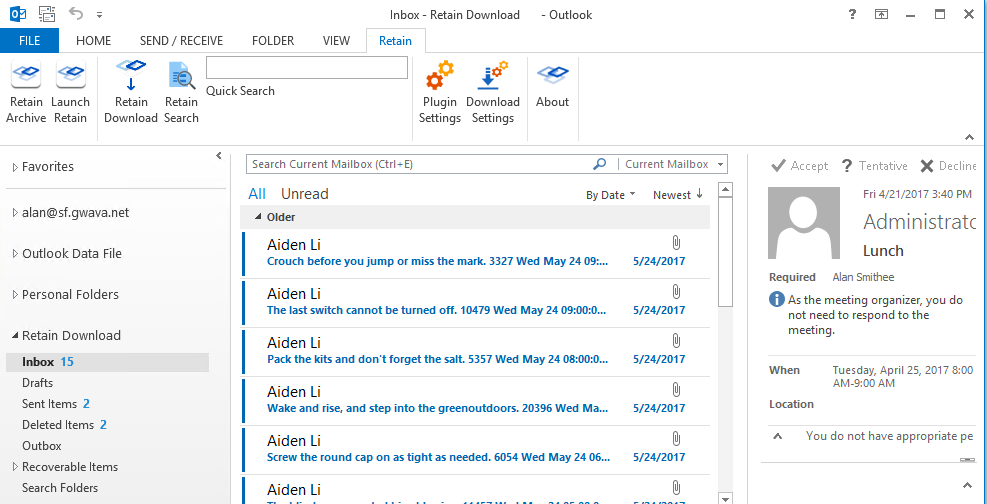
Task: Click the Undo arrow in title bar
Action: 77,15
